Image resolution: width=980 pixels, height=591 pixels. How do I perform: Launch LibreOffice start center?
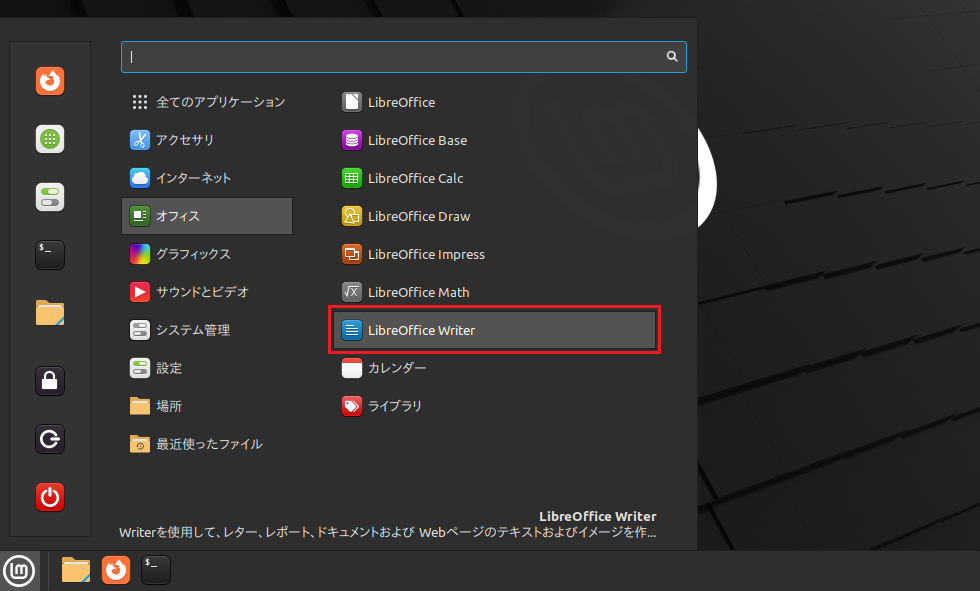pyautogui.click(x=494, y=102)
